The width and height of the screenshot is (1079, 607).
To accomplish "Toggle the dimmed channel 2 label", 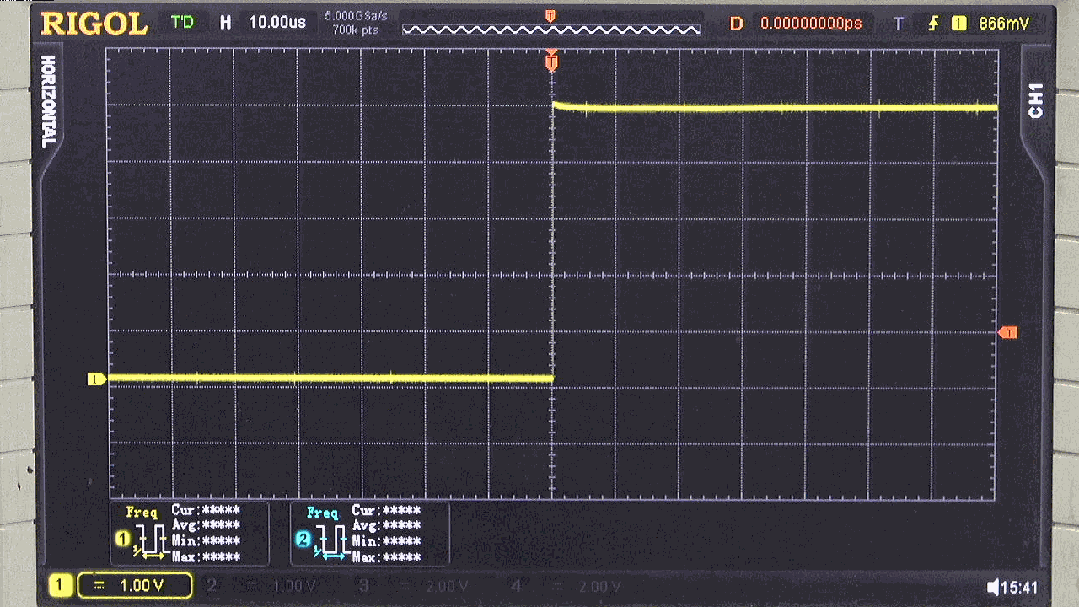I will coord(212,586).
